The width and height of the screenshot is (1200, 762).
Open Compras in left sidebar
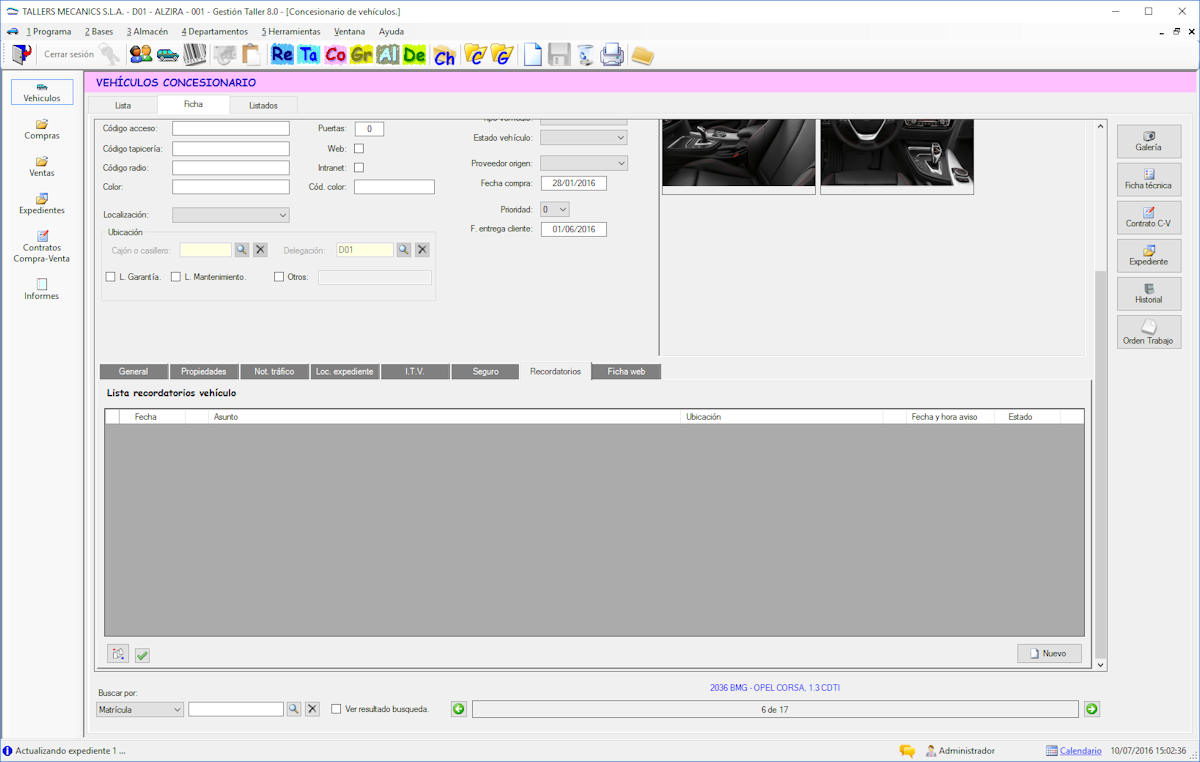pyautogui.click(x=42, y=129)
